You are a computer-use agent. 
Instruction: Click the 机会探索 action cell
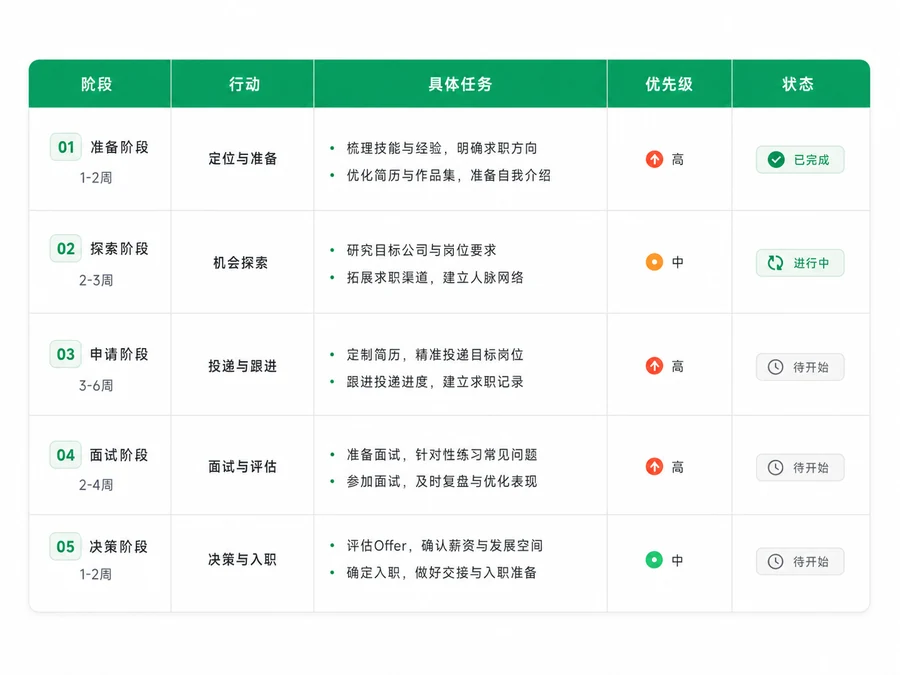240,263
